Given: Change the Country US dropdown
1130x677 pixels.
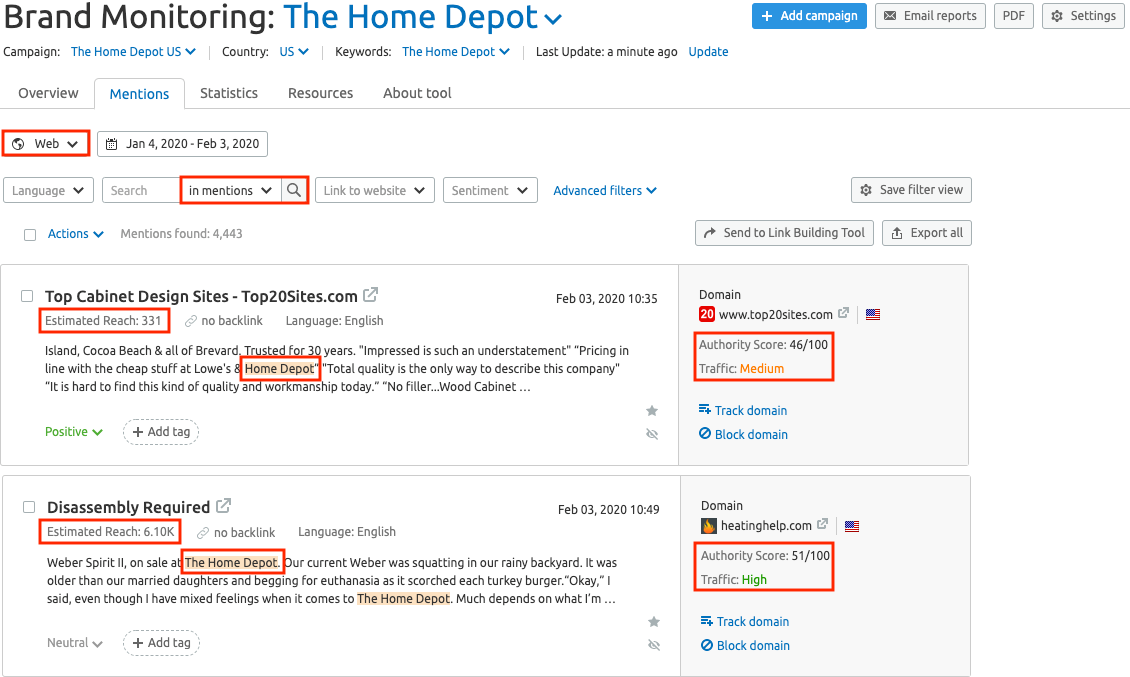Looking at the screenshot, I should [x=294, y=51].
